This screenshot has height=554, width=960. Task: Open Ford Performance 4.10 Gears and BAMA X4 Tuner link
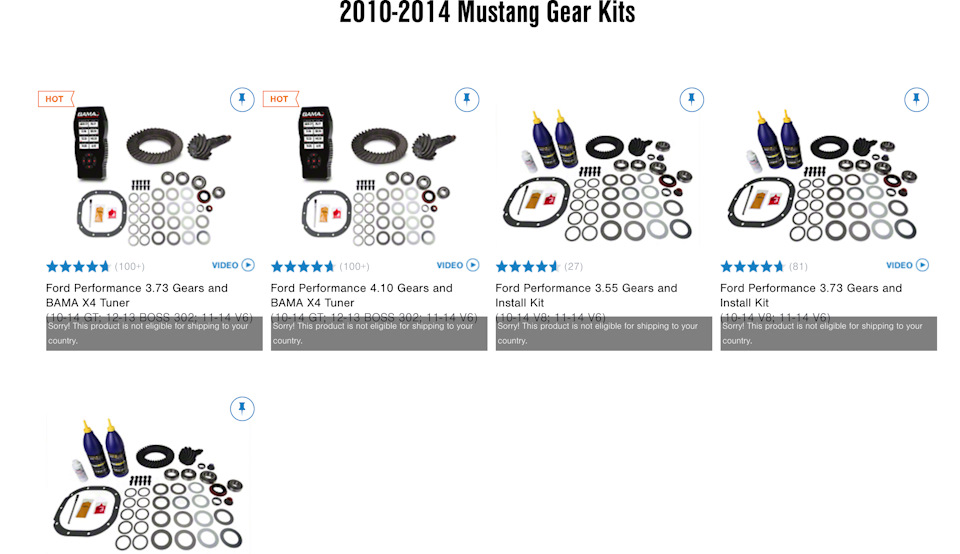click(x=361, y=295)
